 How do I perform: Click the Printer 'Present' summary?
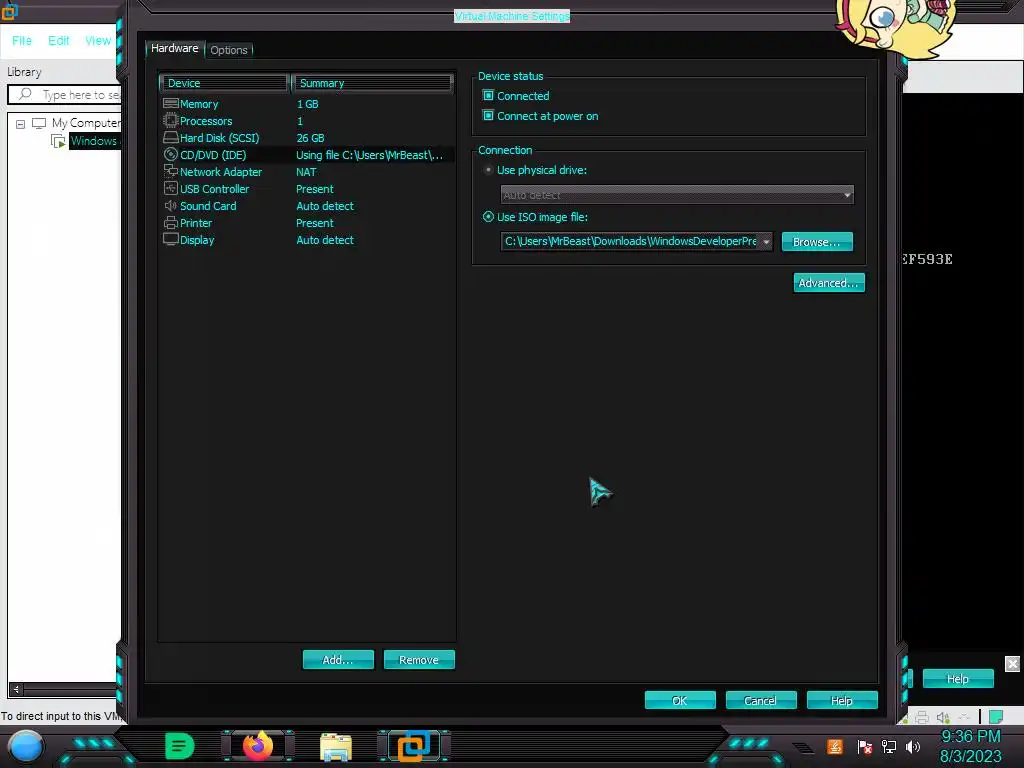pyautogui.click(x=315, y=223)
